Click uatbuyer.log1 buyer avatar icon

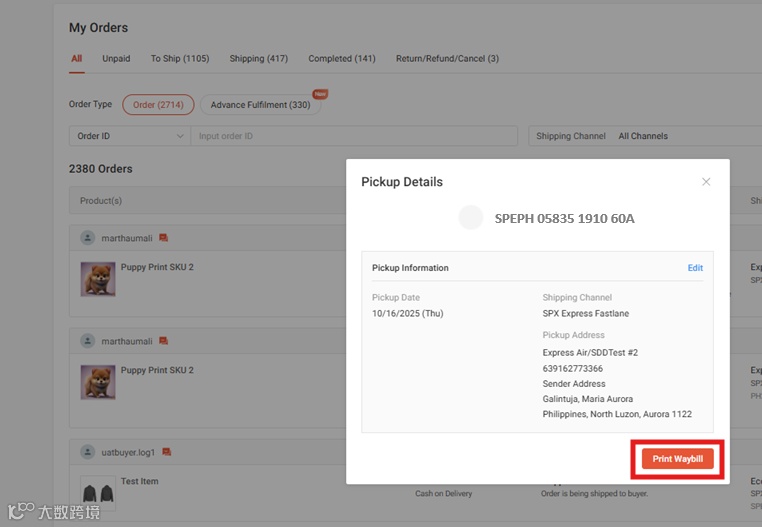87,452
